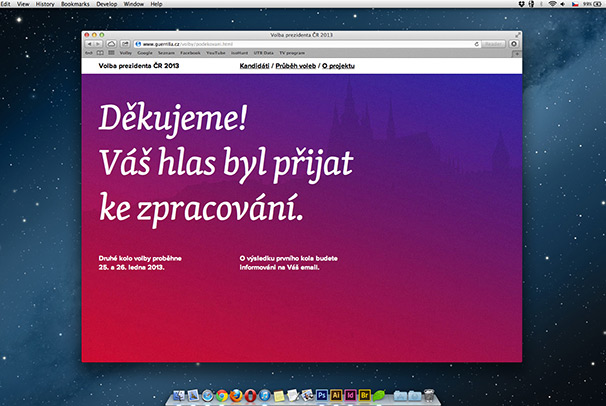Open Adobe InDesign from the Dock
This screenshot has height=406, width=606.
(352, 395)
